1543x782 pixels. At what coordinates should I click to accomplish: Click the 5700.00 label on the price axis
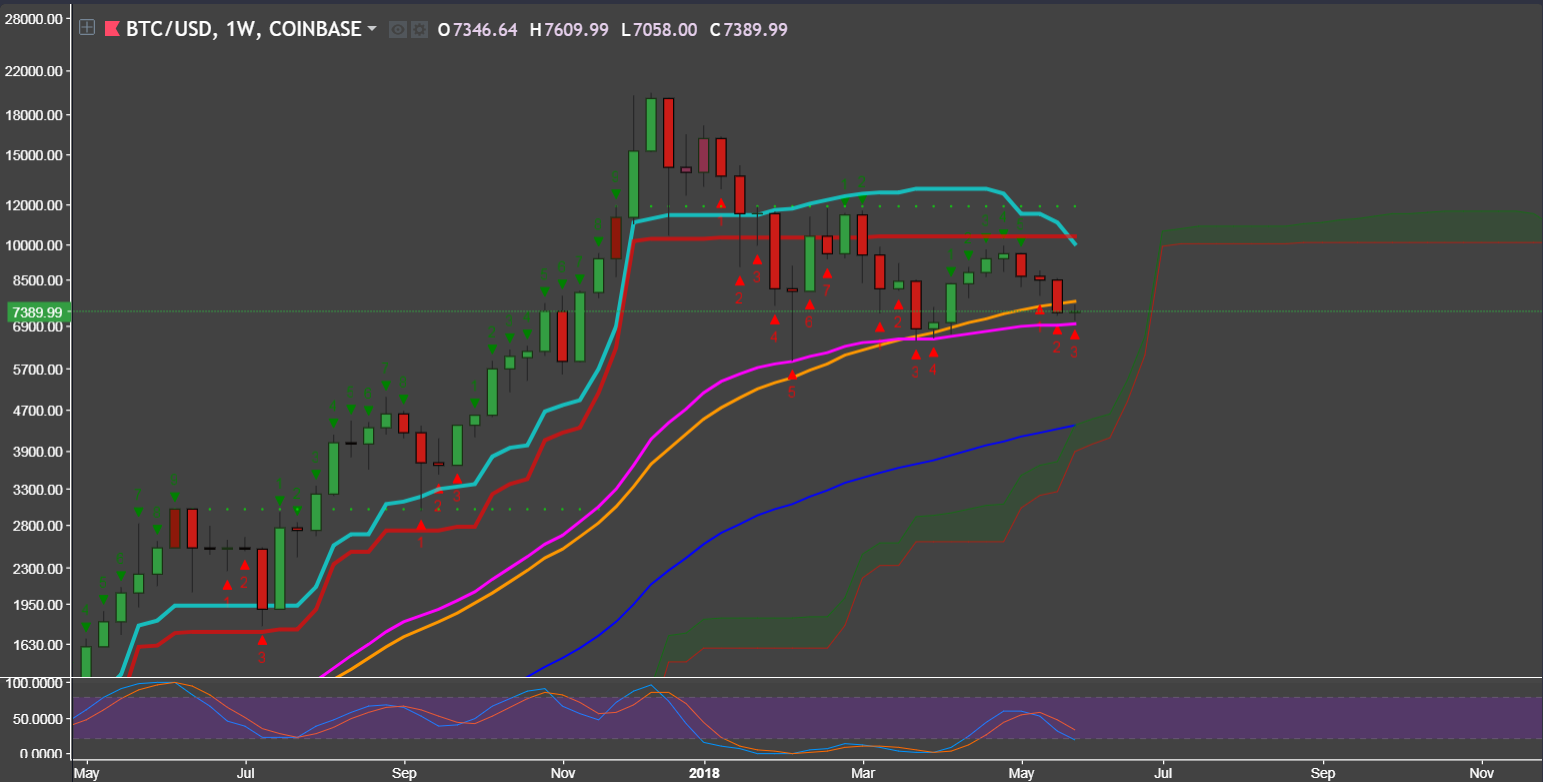point(39,369)
